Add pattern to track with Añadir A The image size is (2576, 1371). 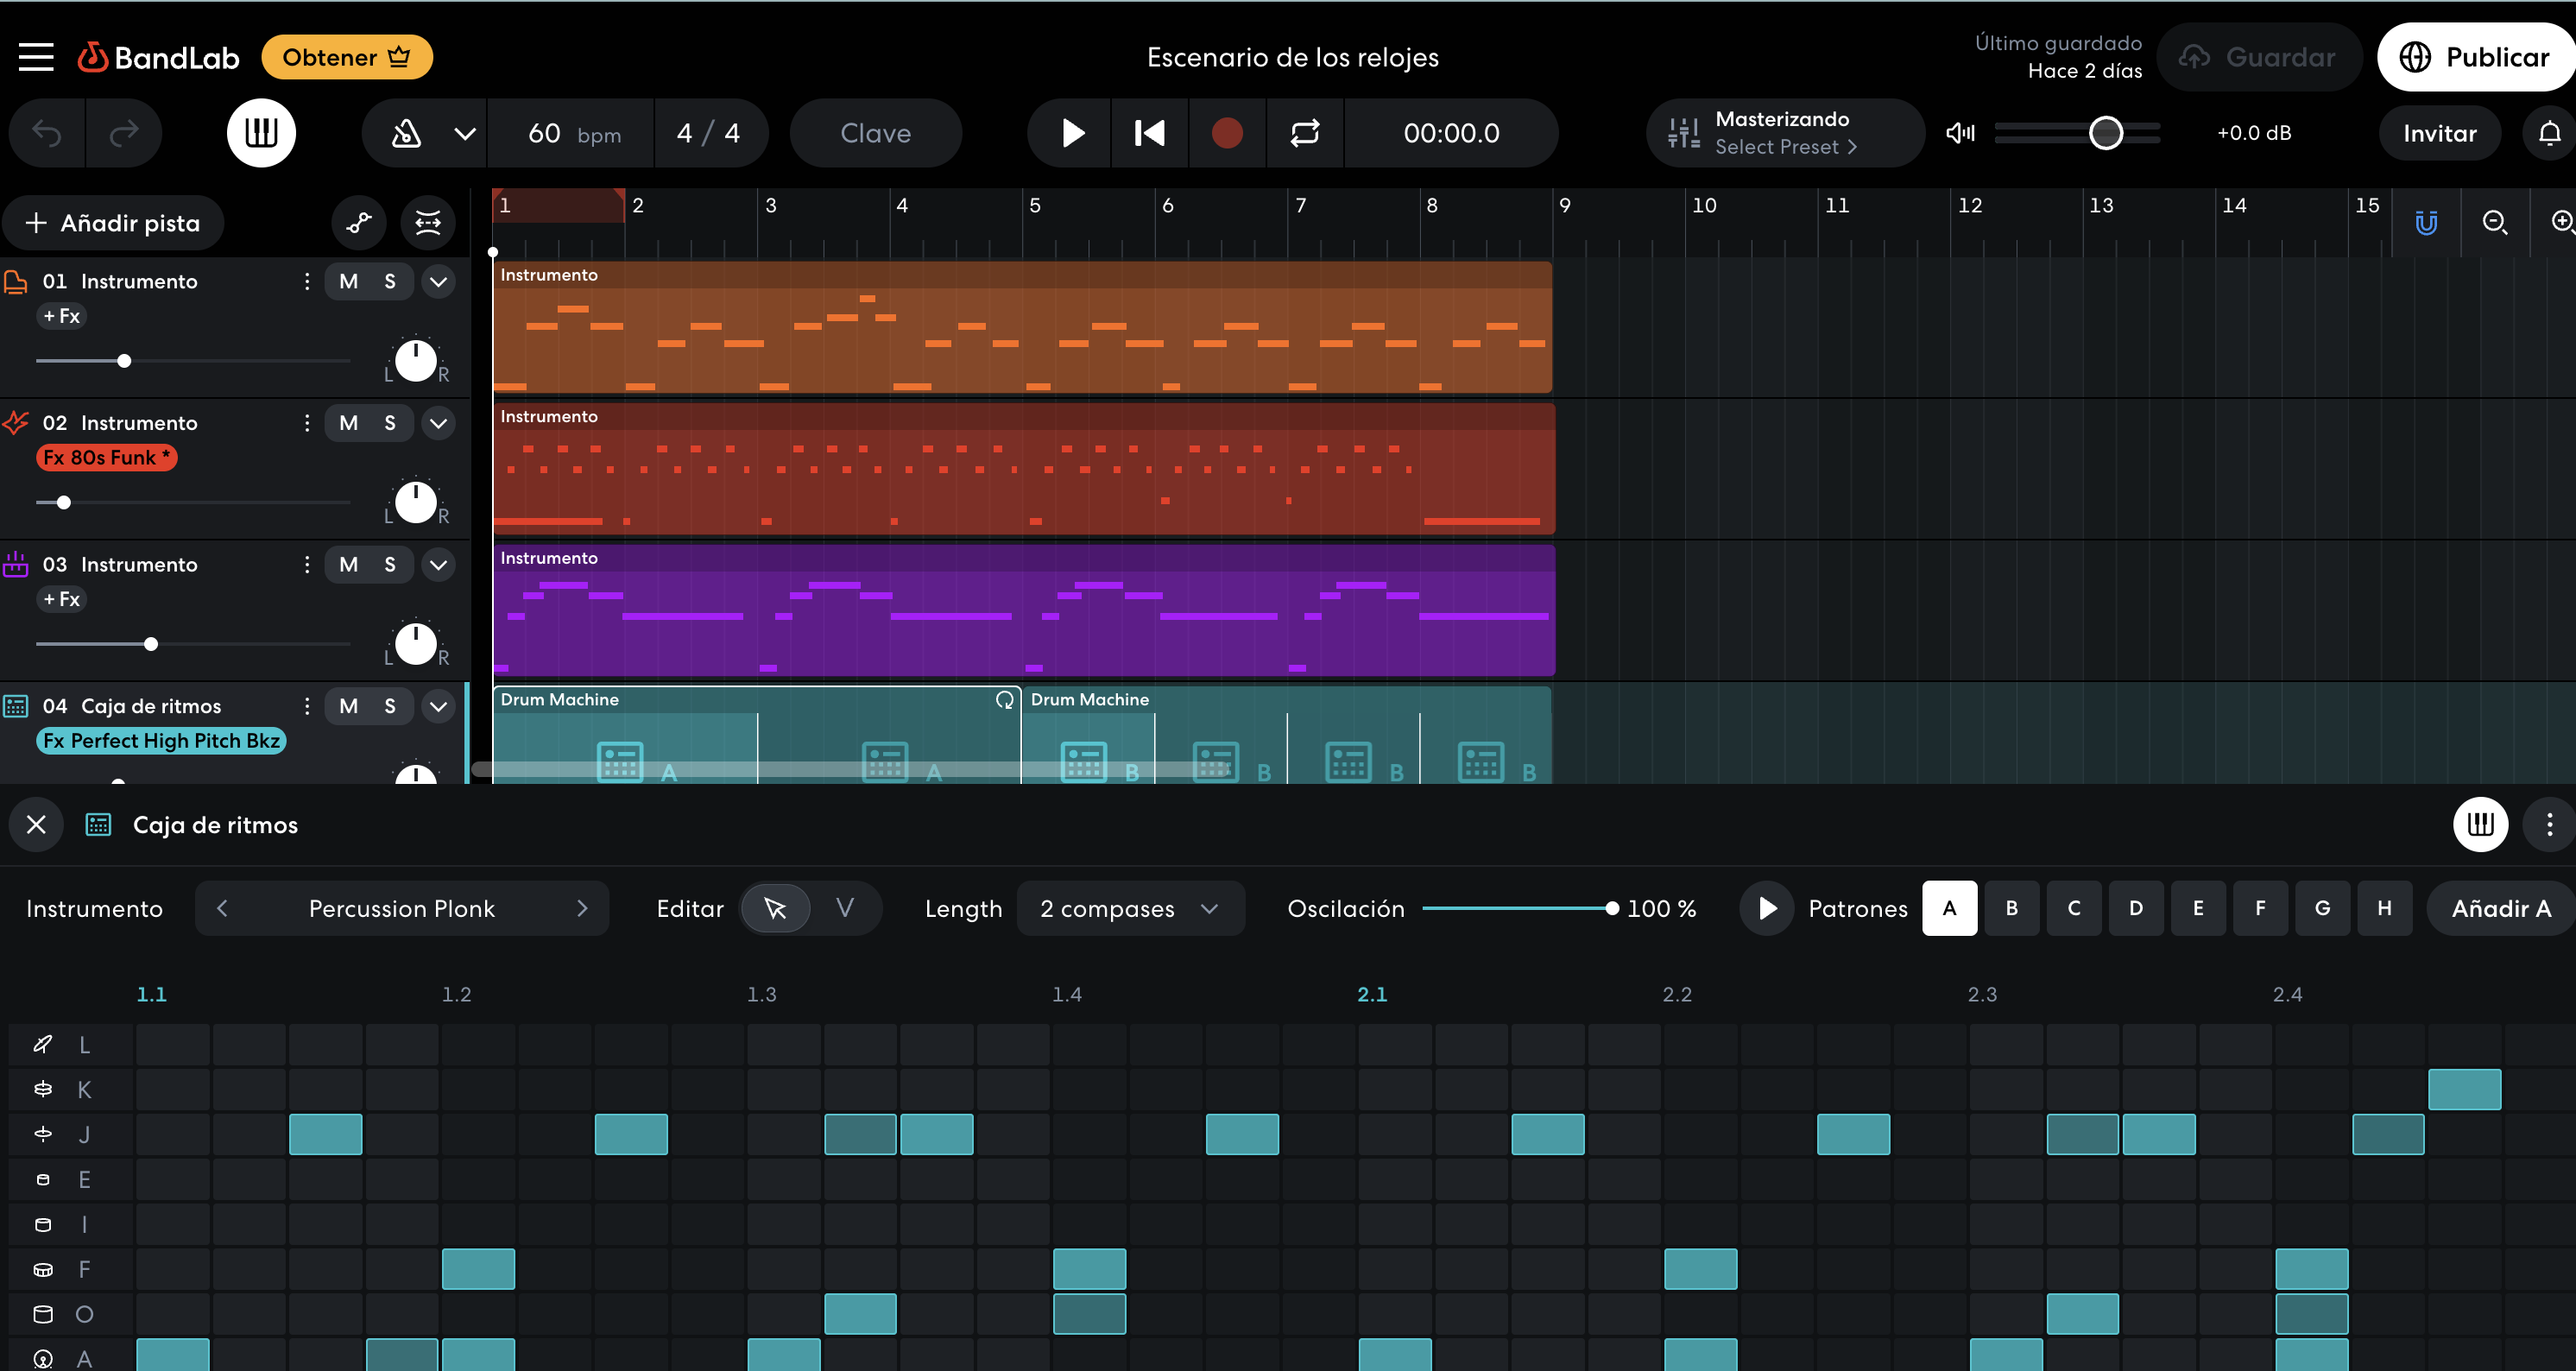pyautogui.click(x=2500, y=908)
